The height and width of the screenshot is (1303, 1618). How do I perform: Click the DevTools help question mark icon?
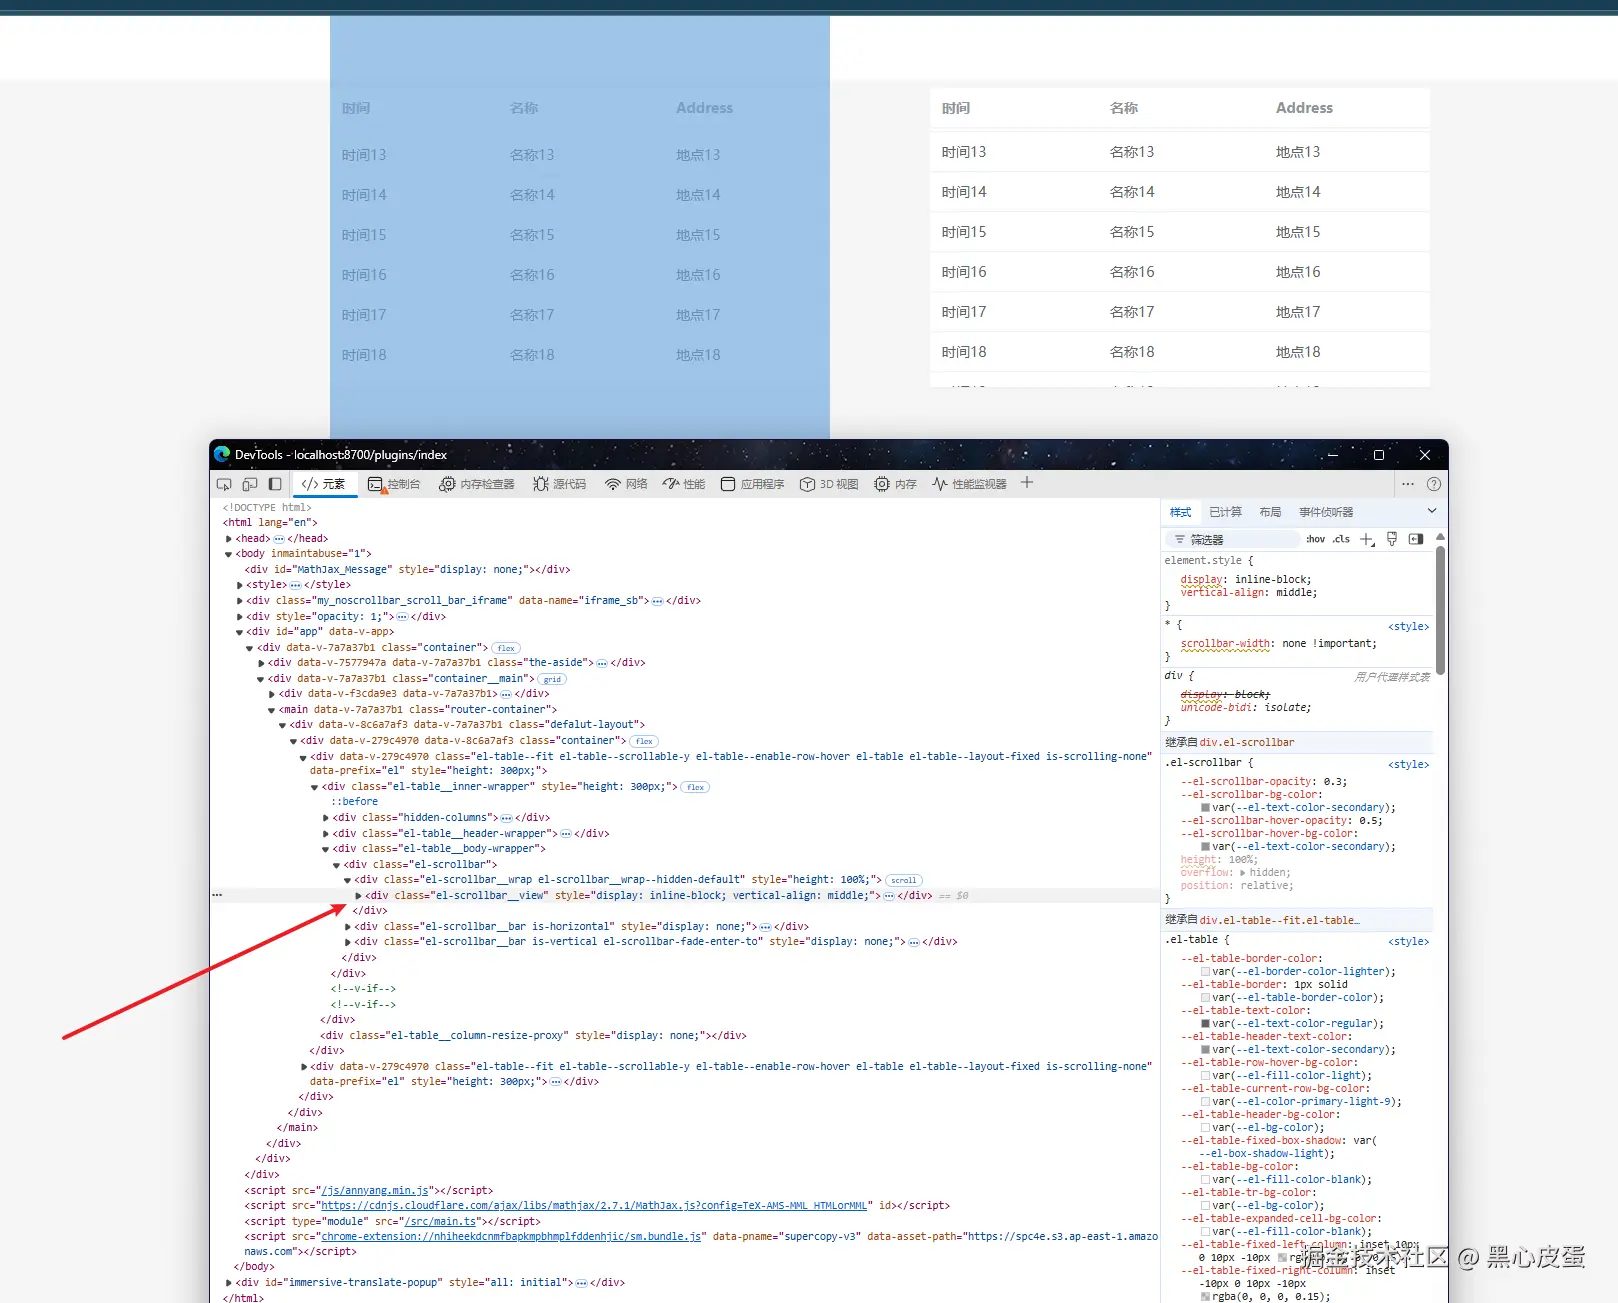point(1434,484)
